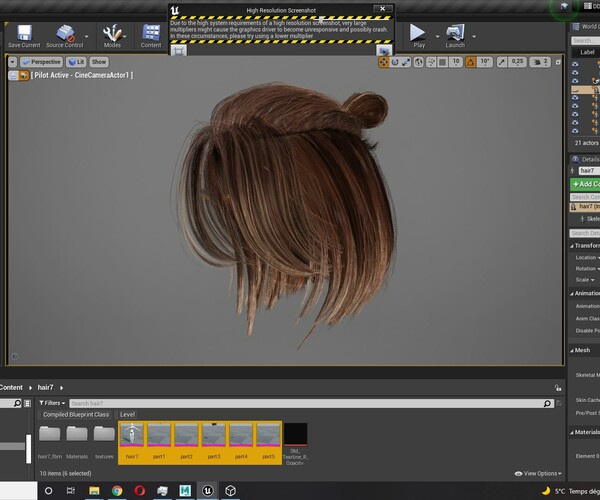Open the Launch options dropdown arrow
This screenshot has width=600, height=500.
point(474,36)
